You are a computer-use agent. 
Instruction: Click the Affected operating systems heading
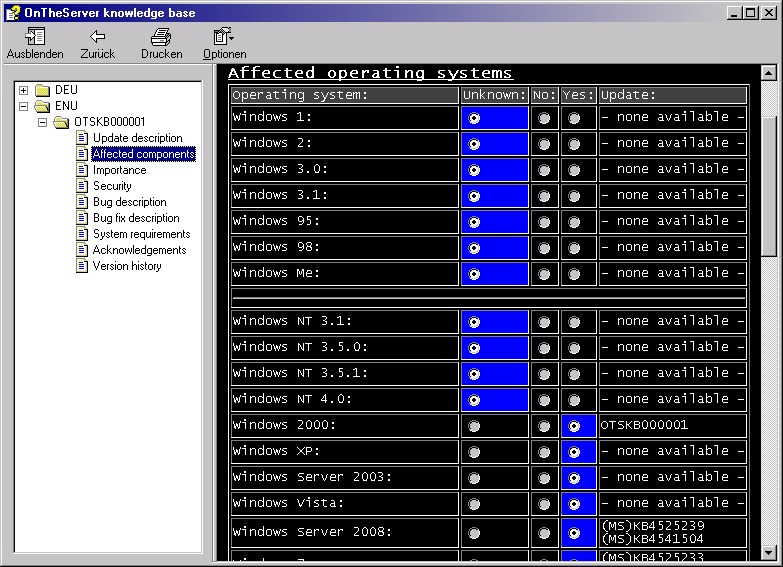tap(370, 73)
